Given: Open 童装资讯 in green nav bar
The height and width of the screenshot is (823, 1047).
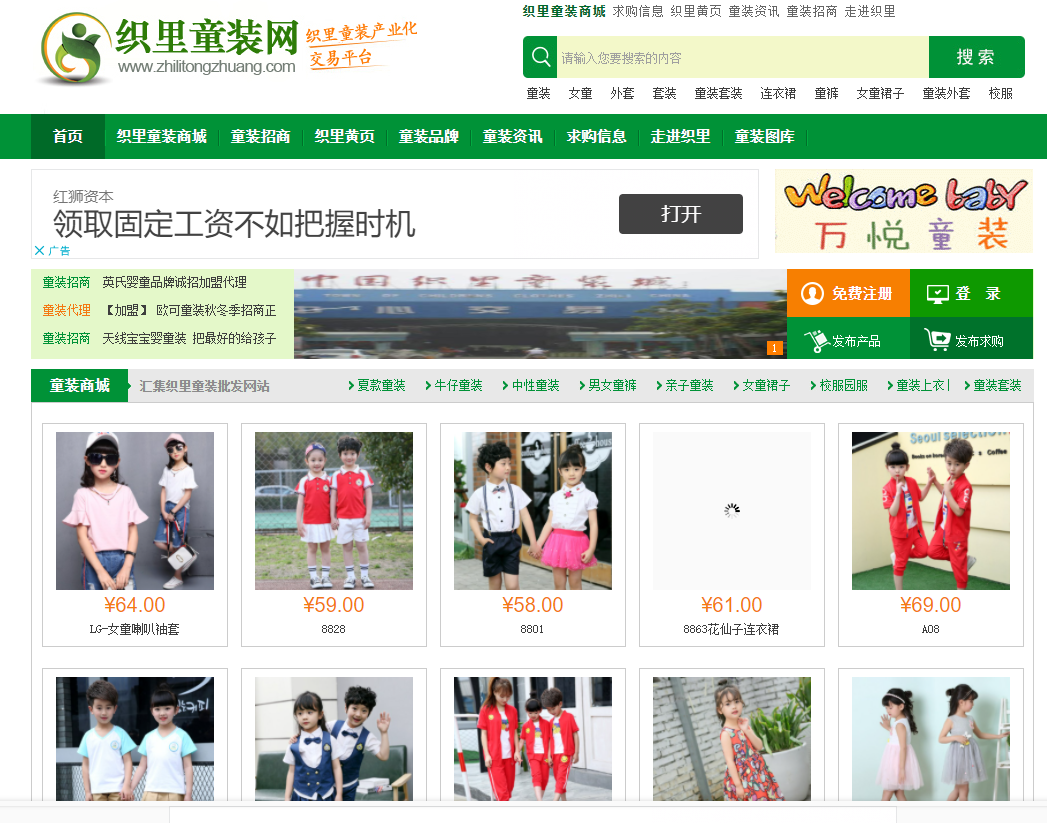Looking at the screenshot, I should (x=513, y=136).
